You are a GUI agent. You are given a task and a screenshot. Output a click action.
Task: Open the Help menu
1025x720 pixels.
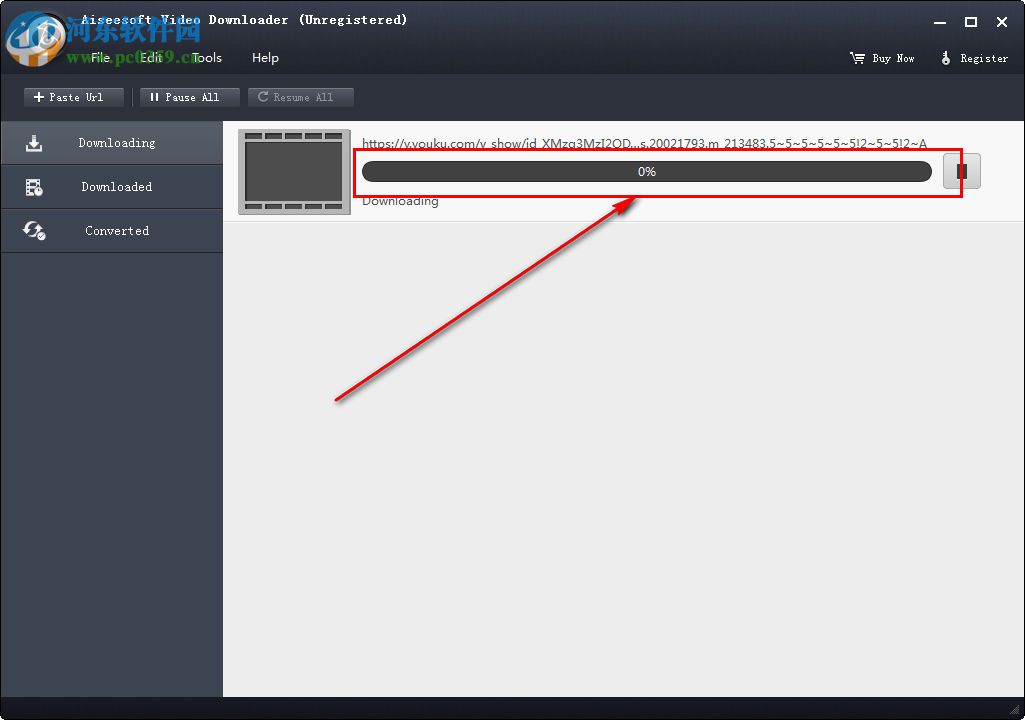(x=265, y=58)
